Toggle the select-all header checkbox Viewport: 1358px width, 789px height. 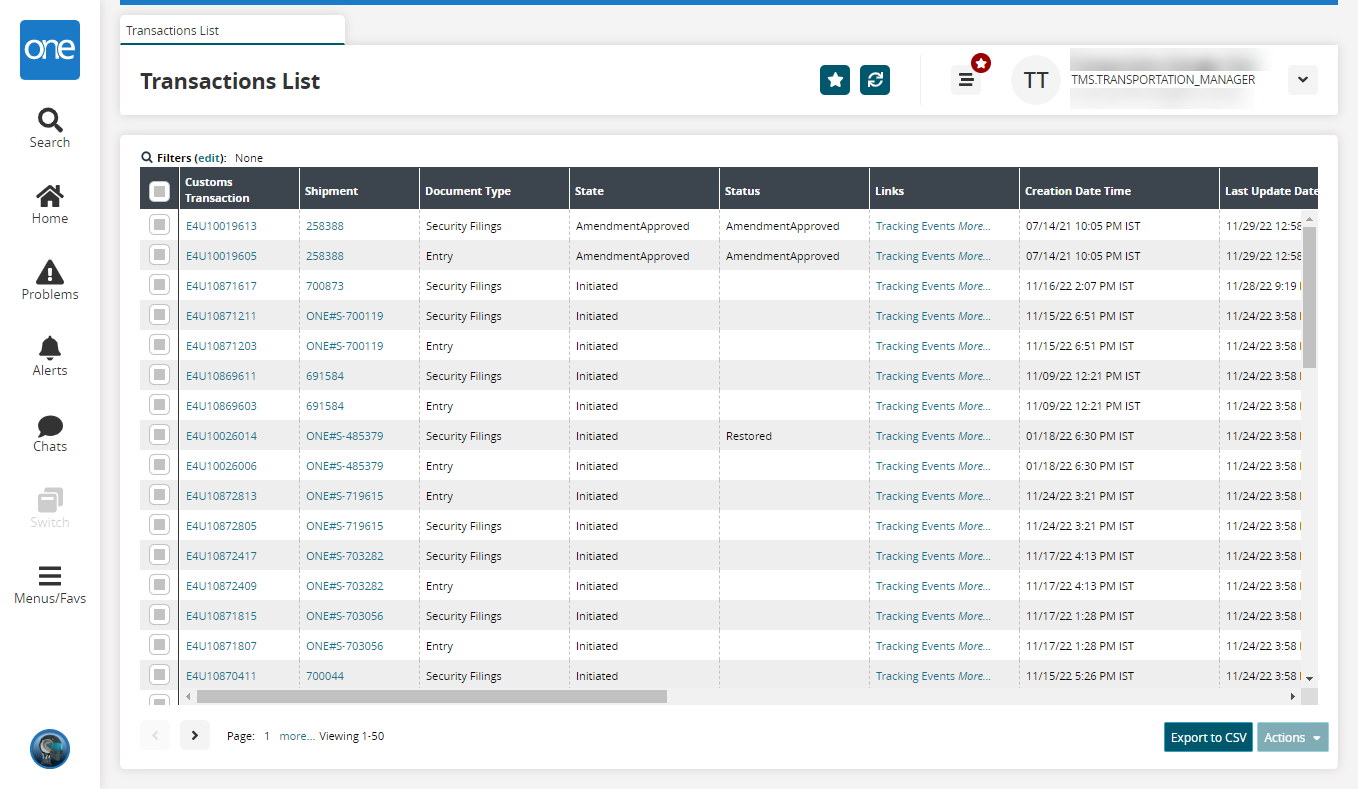[x=159, y=191]
